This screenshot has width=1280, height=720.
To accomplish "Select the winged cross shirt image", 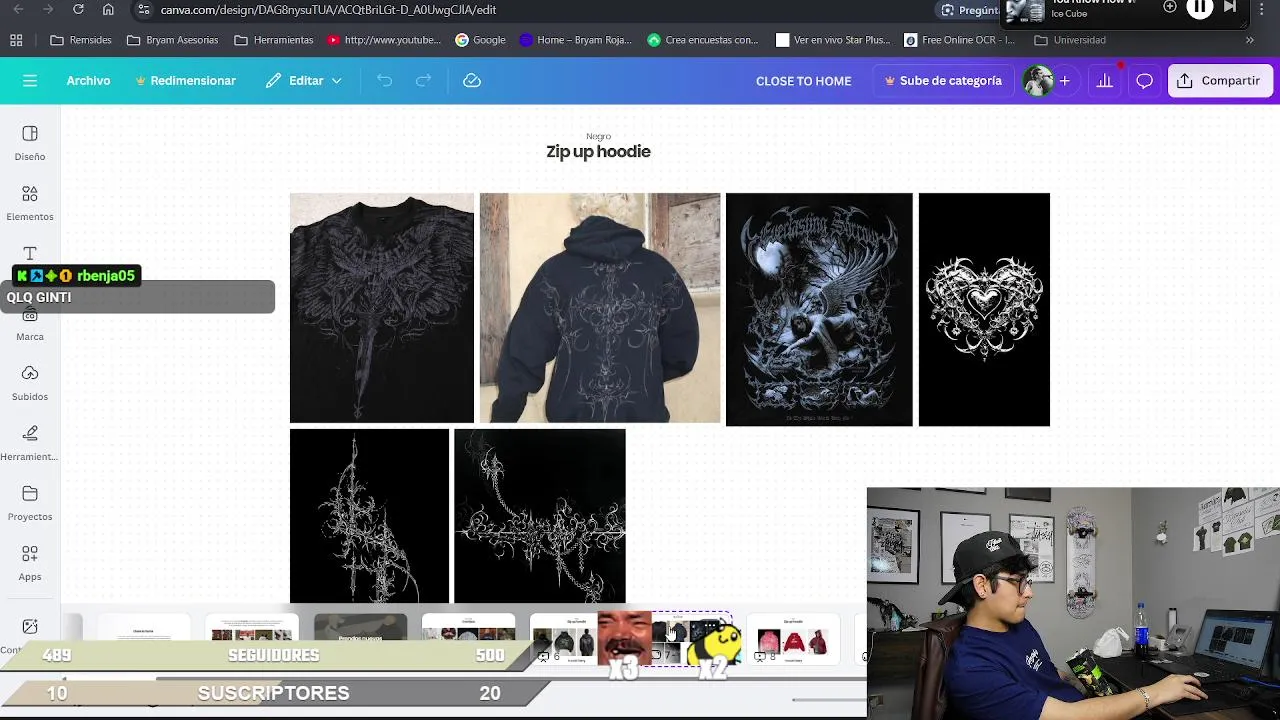I will tap(382, 308).
